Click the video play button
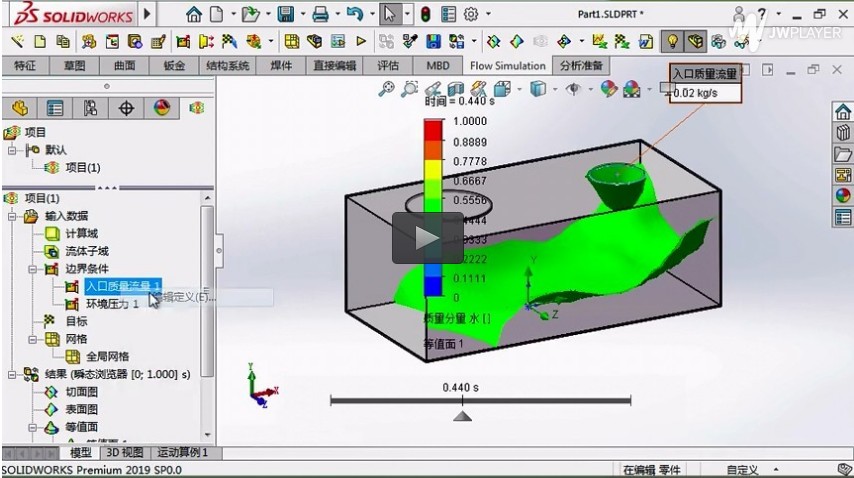The height and width of the screenshot is (478, 854). pyautogui.click(x=427, y=238)
